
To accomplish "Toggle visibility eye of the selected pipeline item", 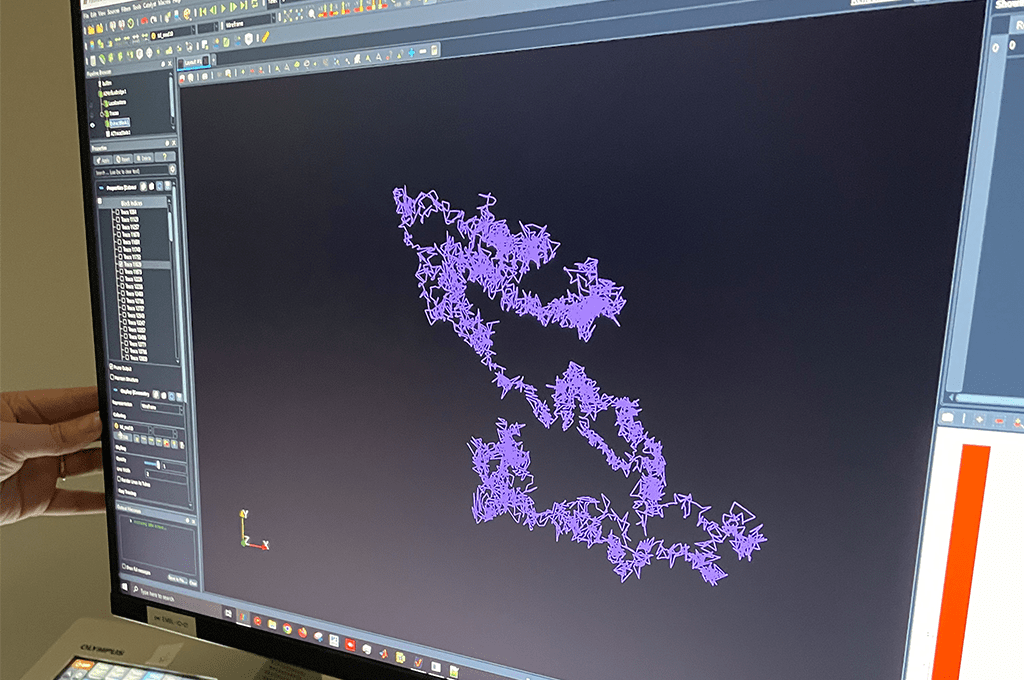I will coord(92,125).
